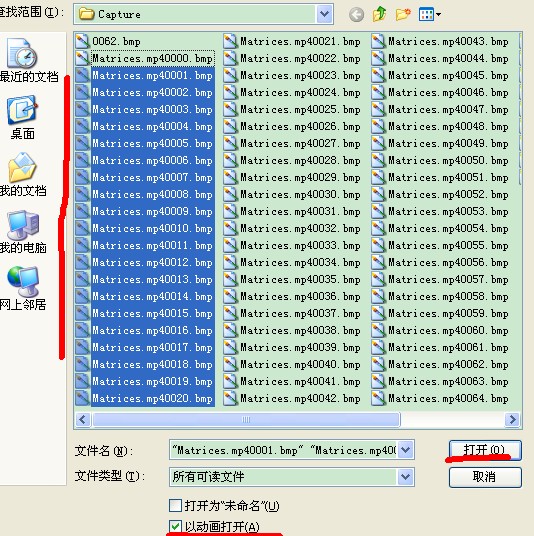Click the file icon of Matrices.mp40027.bmp
Screen dimensions: 534x536
click(x=230, y=143)
